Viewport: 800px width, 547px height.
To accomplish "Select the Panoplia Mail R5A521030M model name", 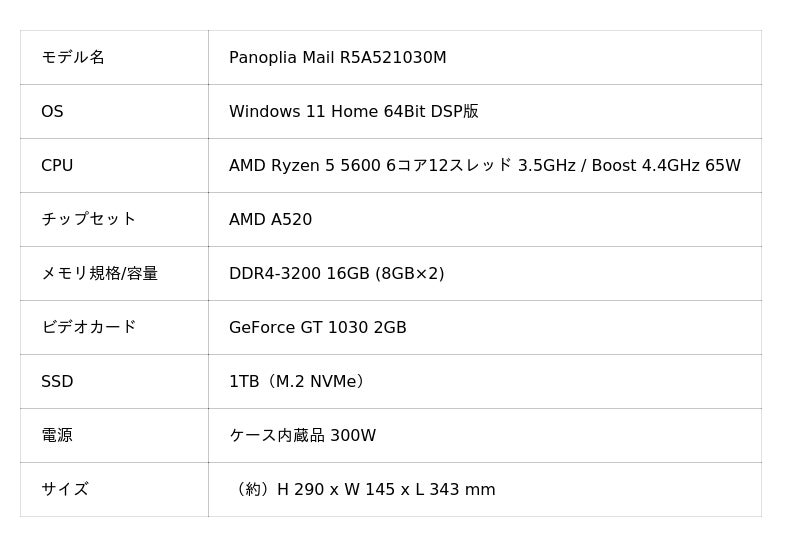I will (337, 58).
